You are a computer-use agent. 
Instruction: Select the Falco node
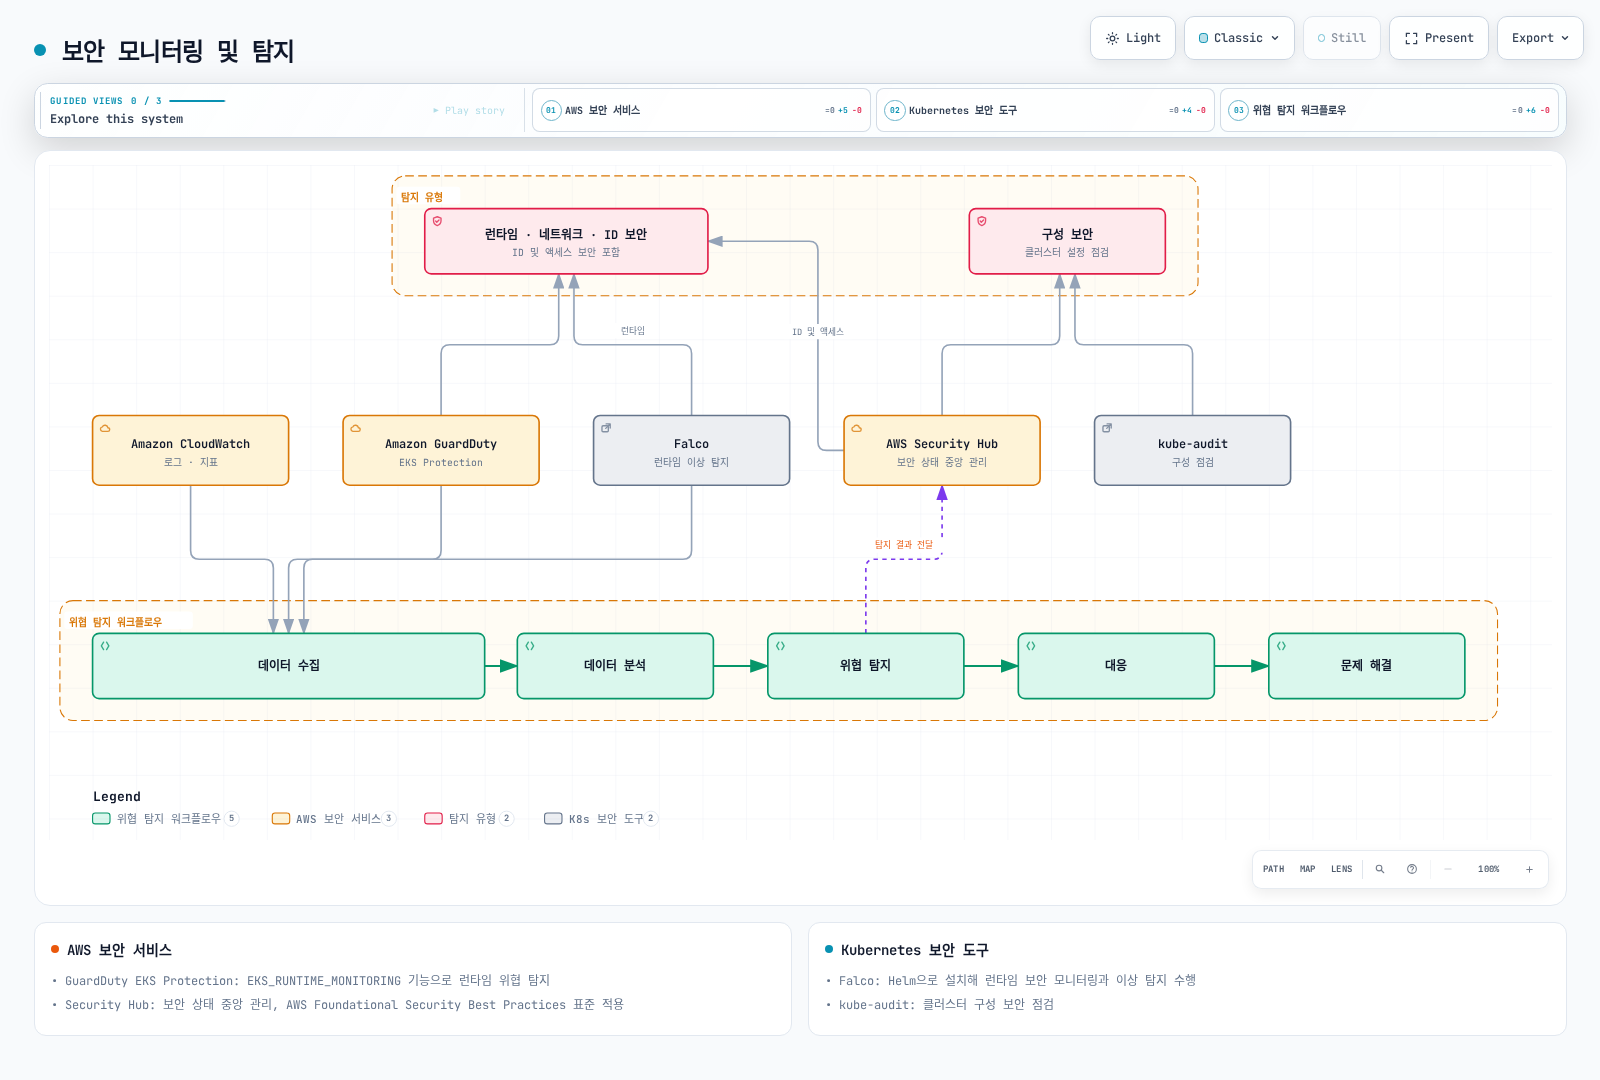(691, 451)
